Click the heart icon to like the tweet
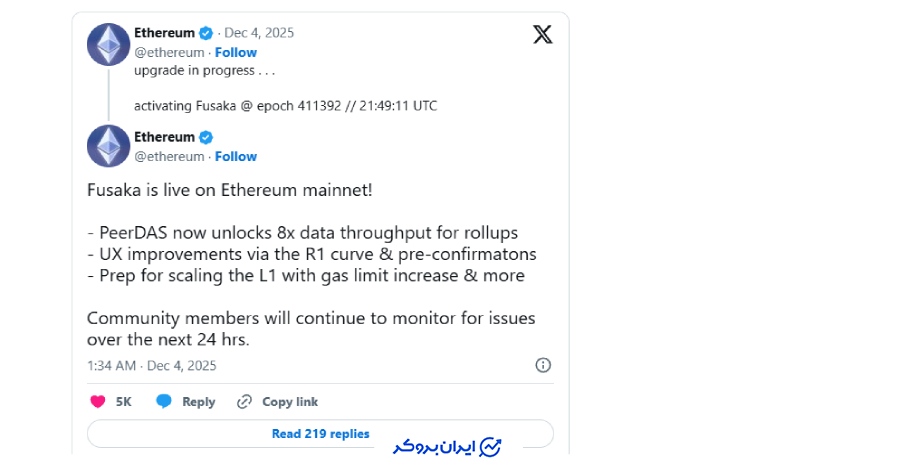 tap(98, 401)
